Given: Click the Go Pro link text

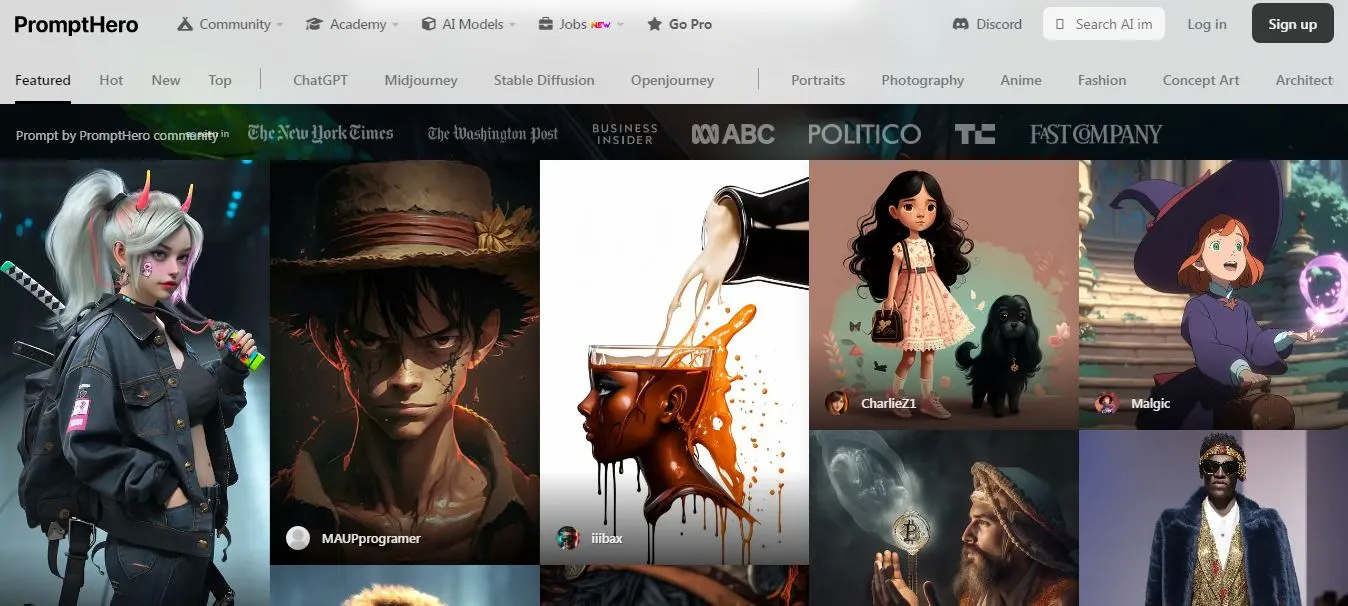Looking at the screenshot, I should tap(690, 24).
